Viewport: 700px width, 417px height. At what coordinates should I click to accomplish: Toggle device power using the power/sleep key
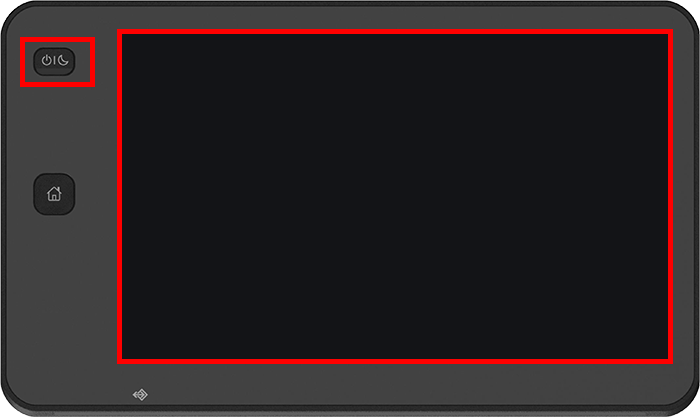(54, 62)
